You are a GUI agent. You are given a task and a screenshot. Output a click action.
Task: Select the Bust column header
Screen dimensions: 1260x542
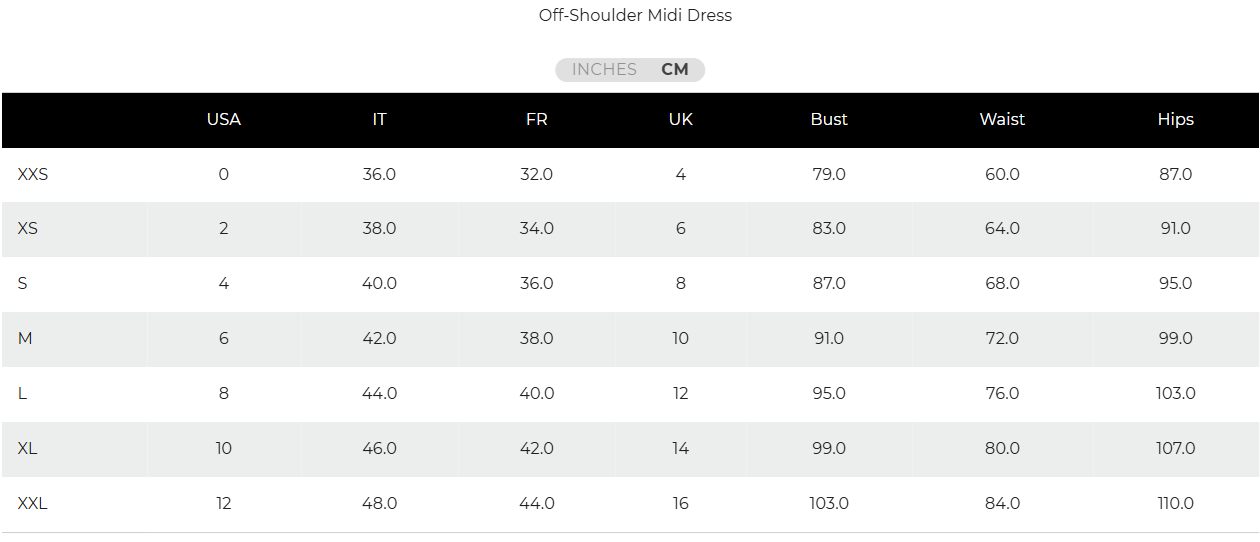(829, 120)
